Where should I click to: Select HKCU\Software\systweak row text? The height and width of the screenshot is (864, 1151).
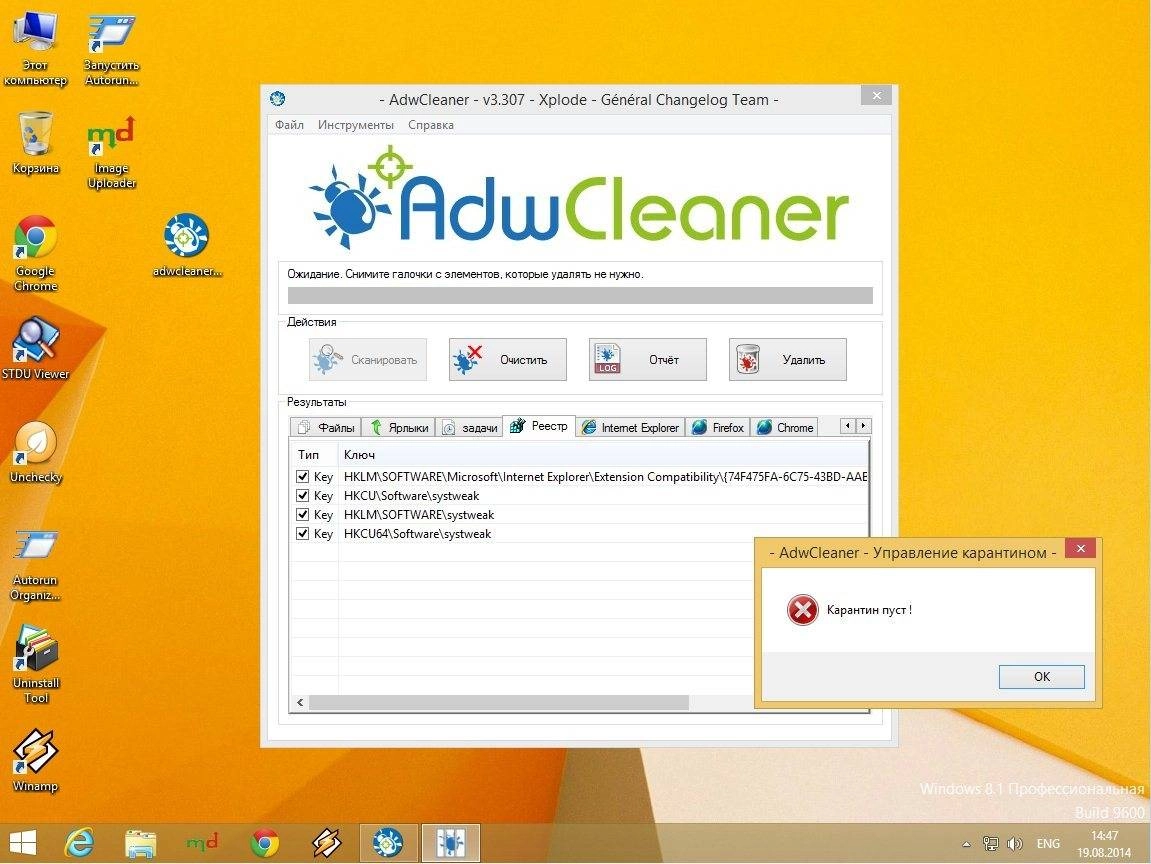411,495
